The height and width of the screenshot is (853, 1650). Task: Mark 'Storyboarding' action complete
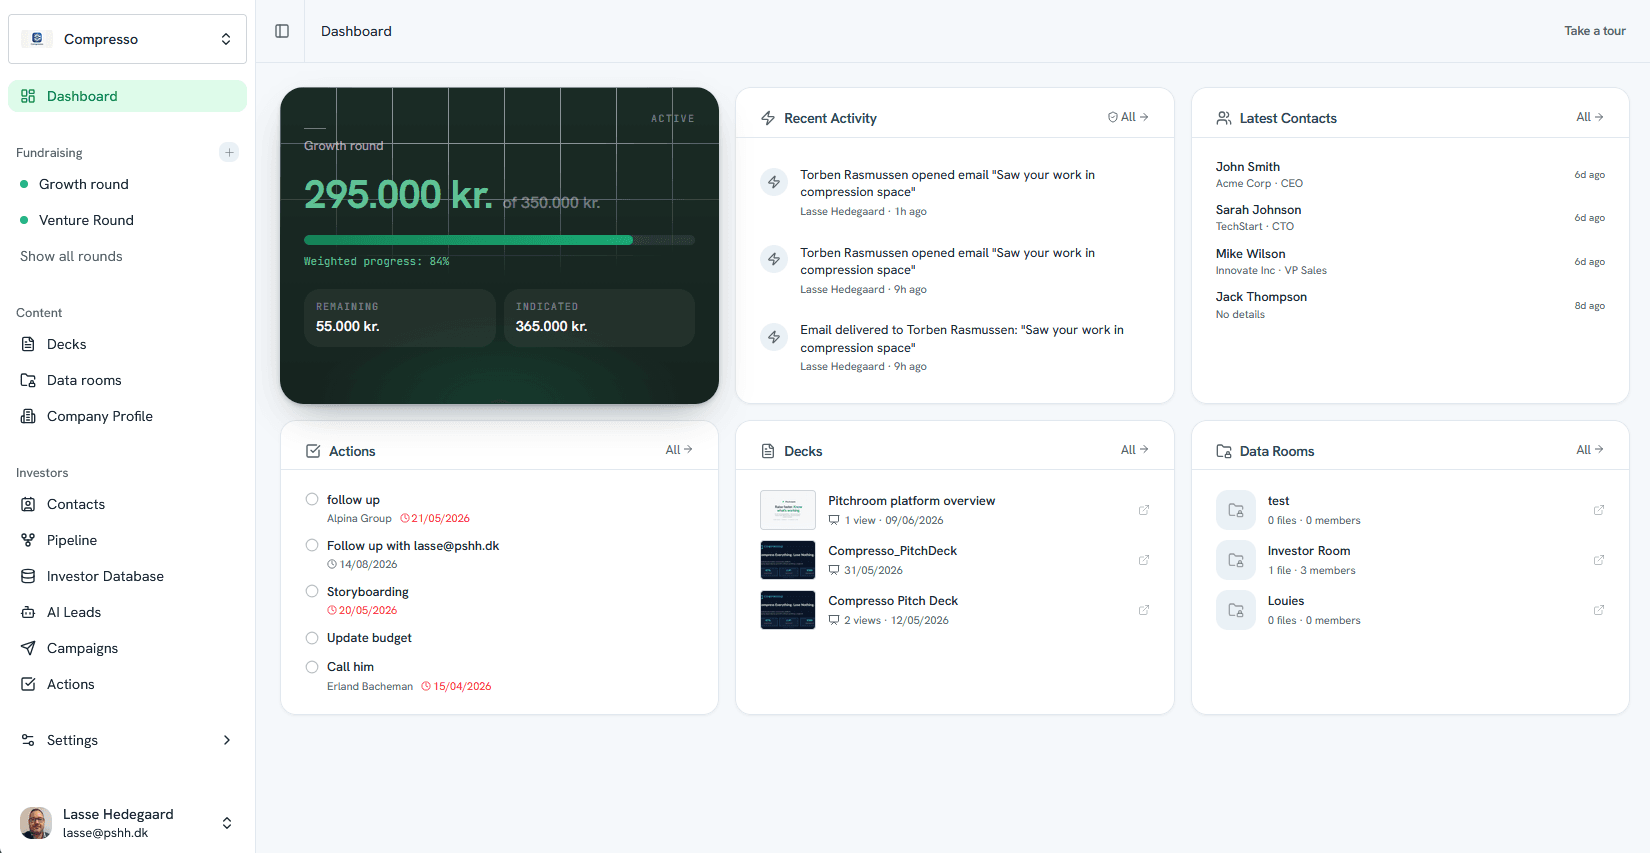click(x=312, y=591)
